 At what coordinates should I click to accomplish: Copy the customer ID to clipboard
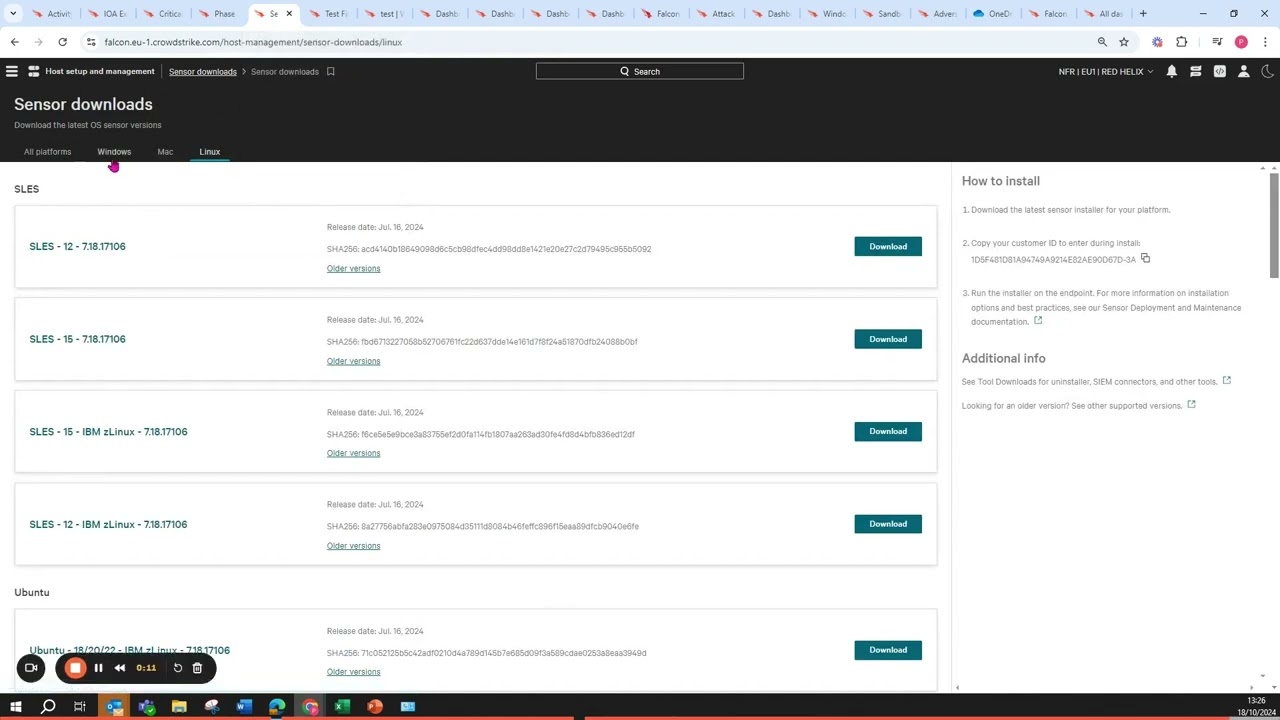1145,259
